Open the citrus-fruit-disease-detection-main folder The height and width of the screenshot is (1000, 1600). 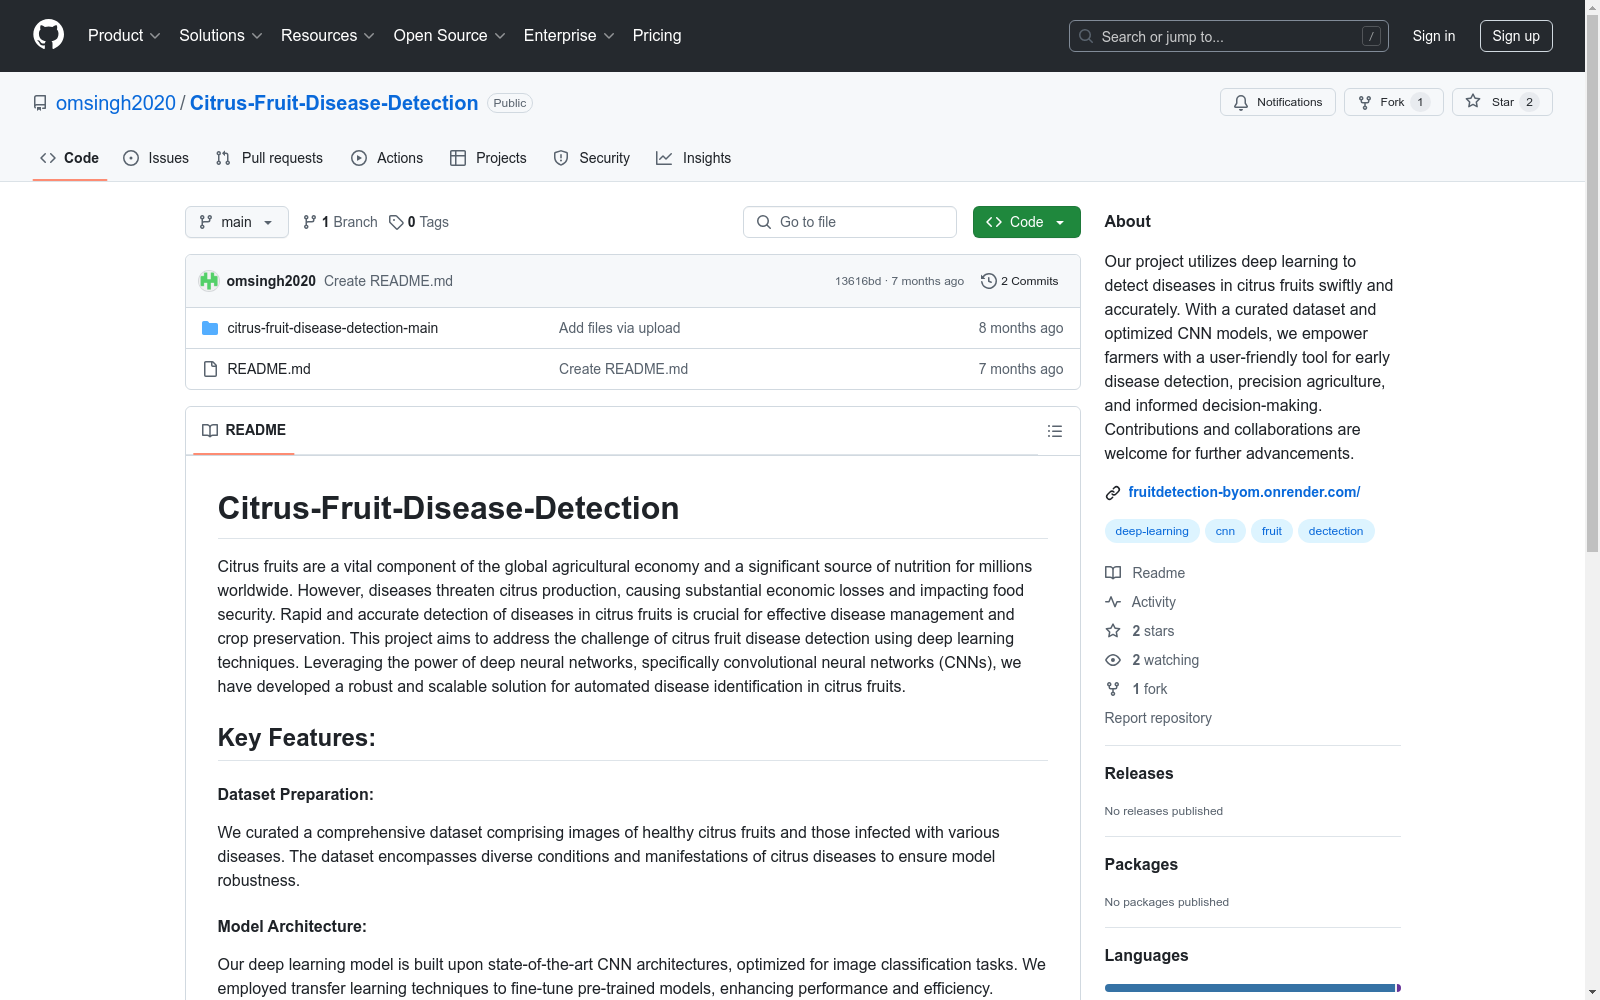tap(333, 328)
